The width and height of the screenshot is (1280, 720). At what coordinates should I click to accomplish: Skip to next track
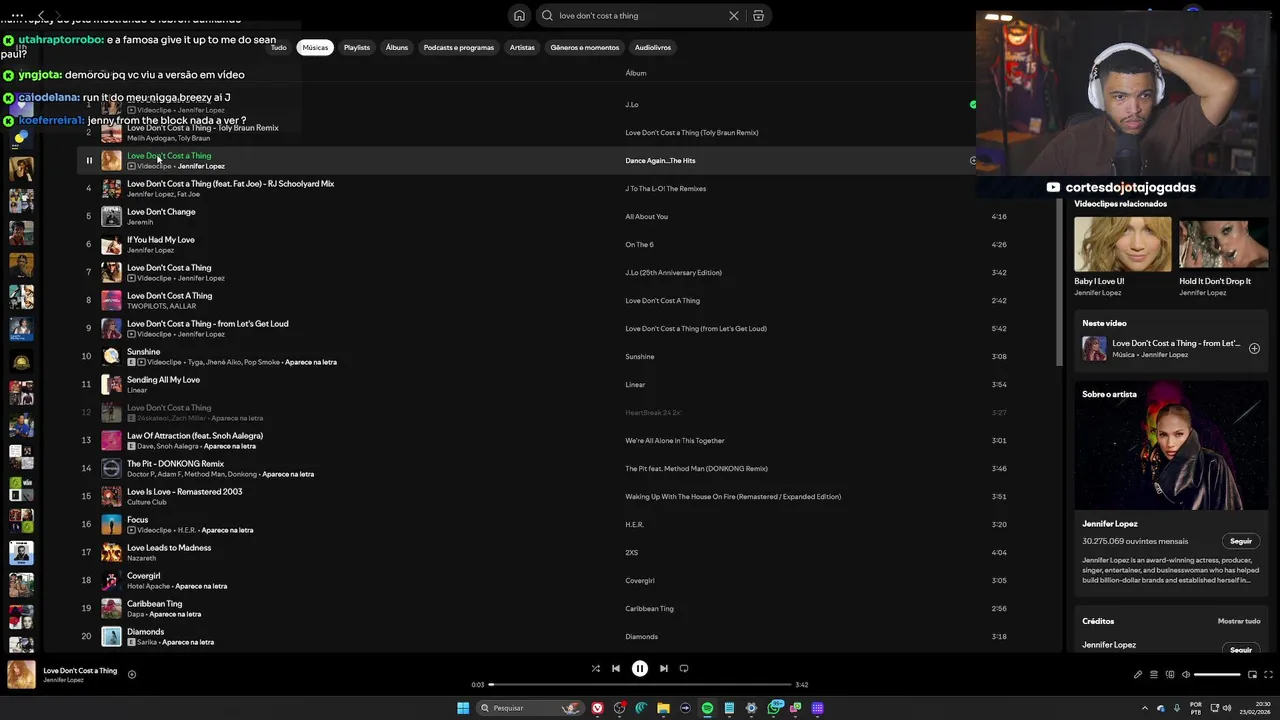click(x=663, y=668)
